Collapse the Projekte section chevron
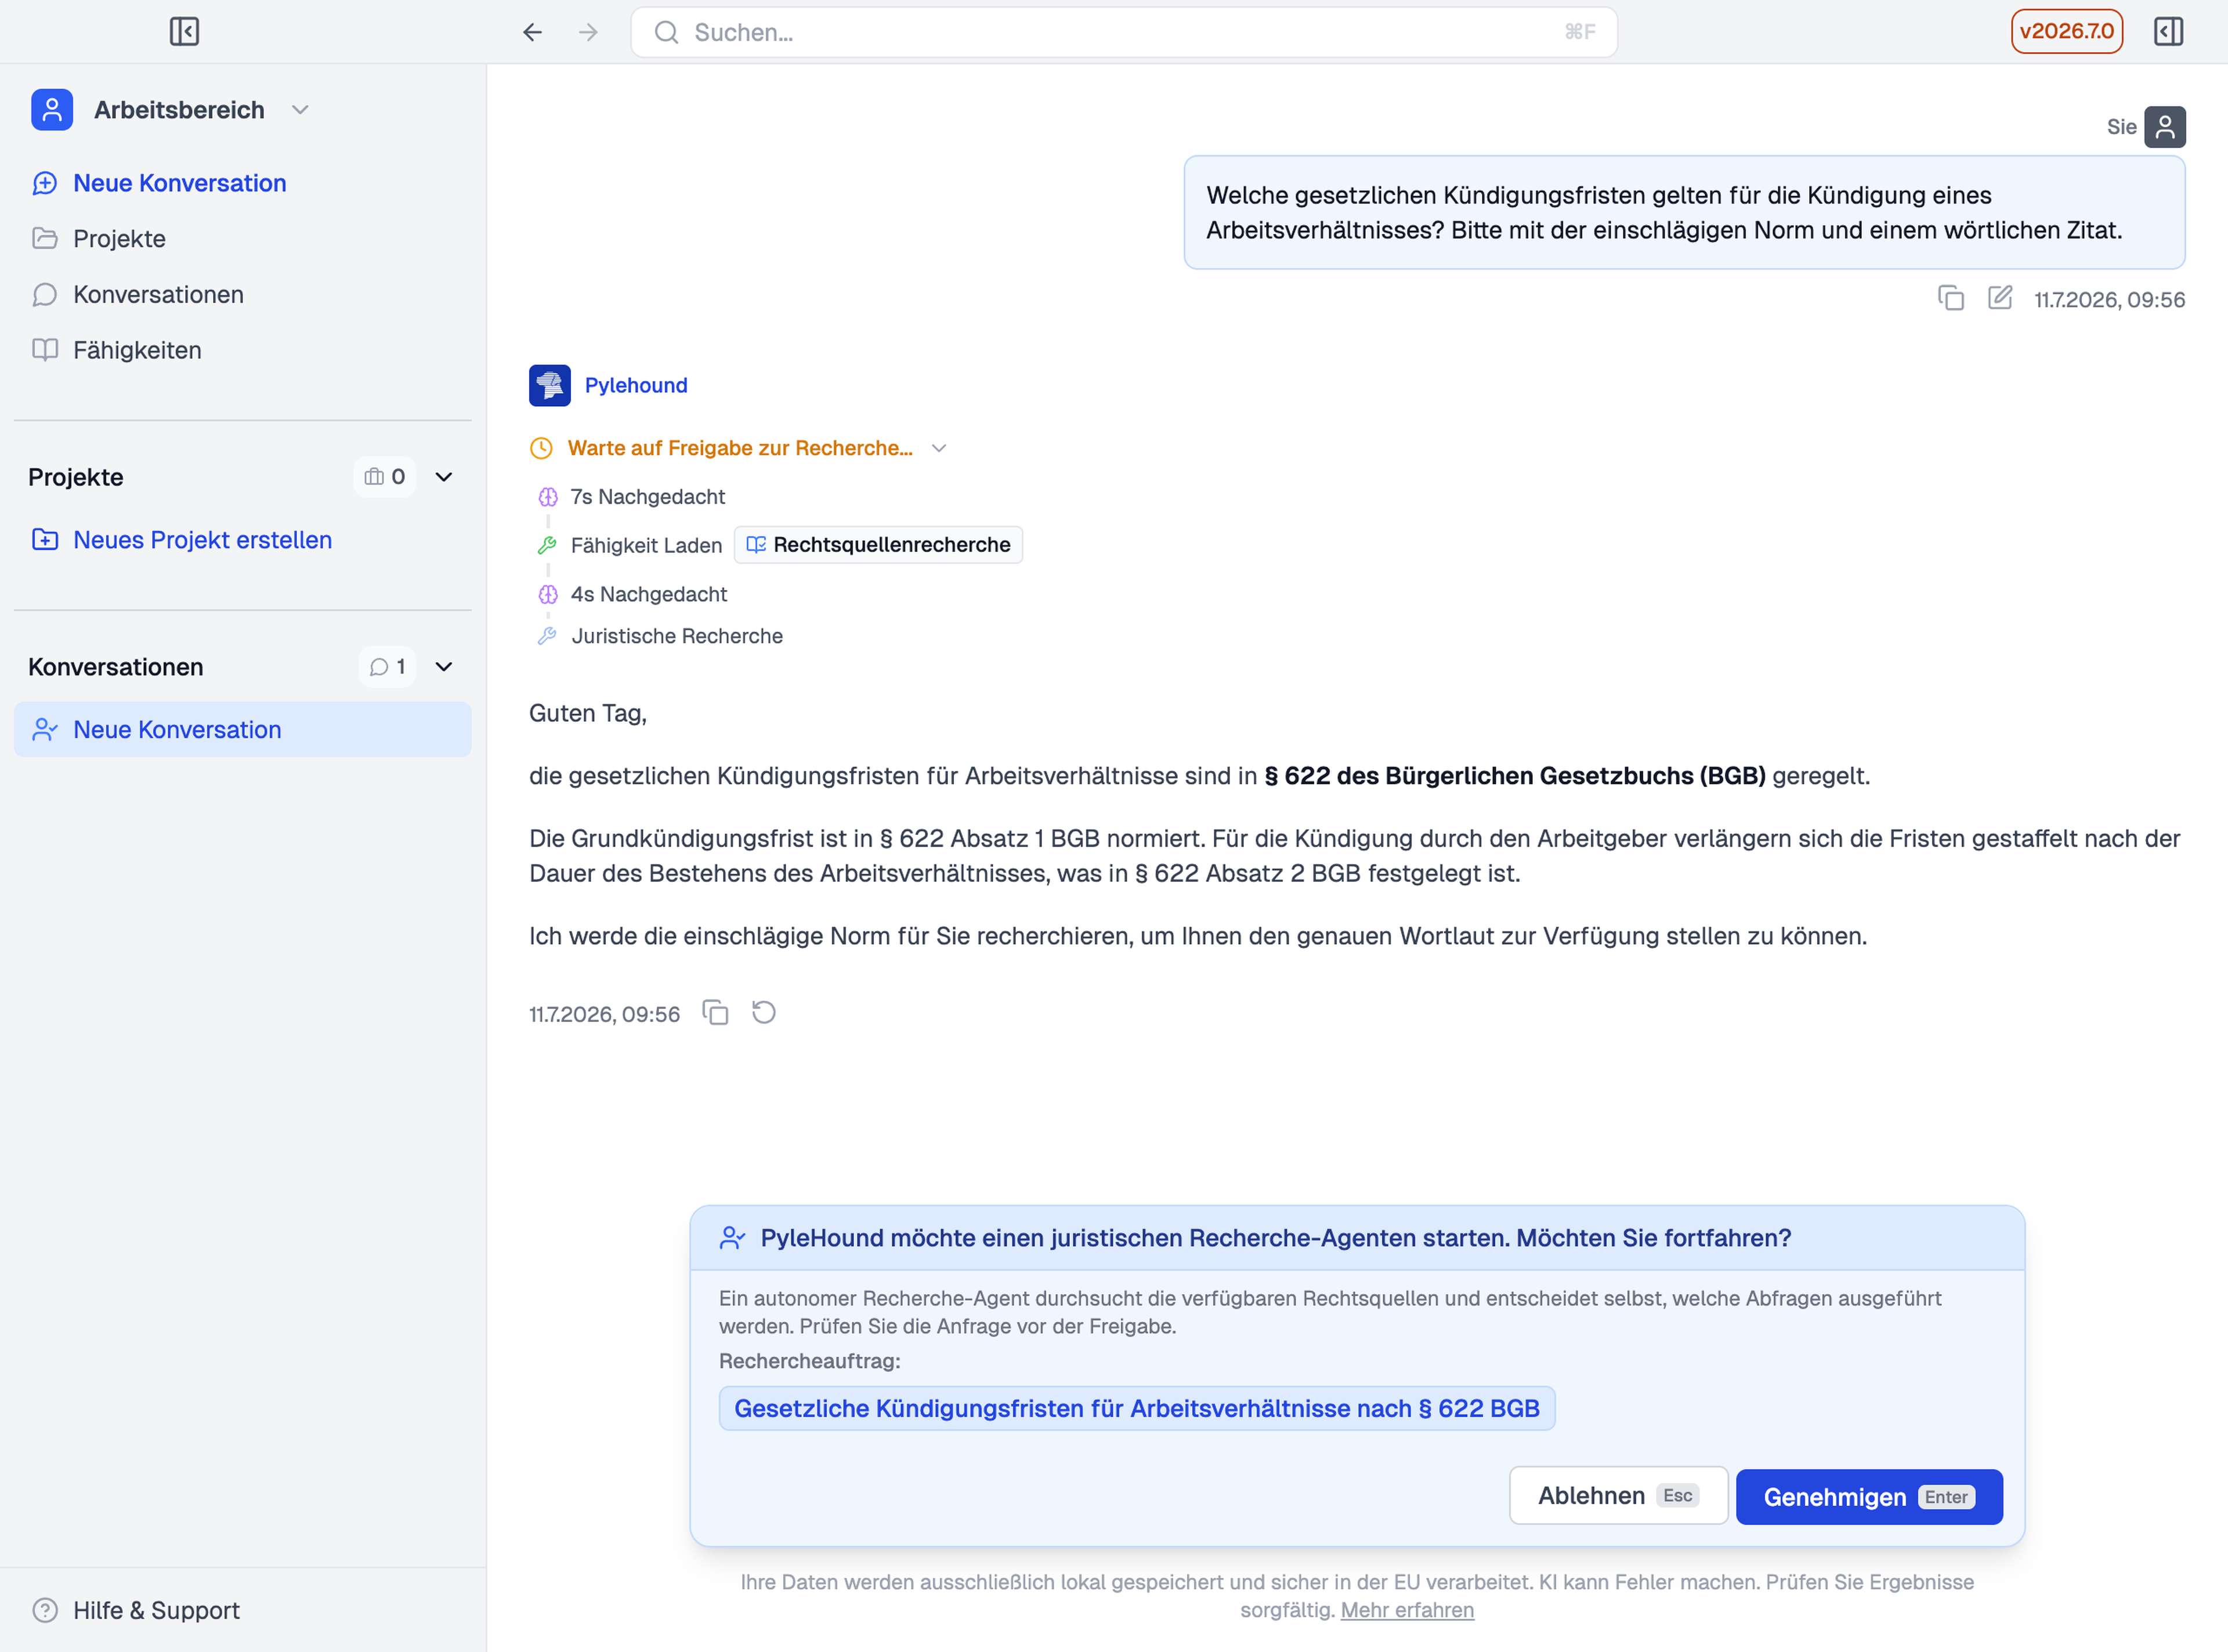This screenshot has height=1652, width=2228. point(444,477)
